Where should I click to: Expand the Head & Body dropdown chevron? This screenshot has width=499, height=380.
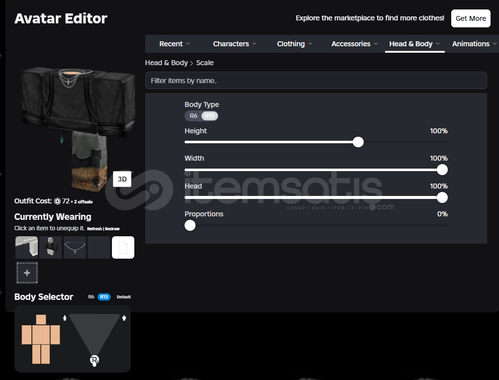(438, 44)
